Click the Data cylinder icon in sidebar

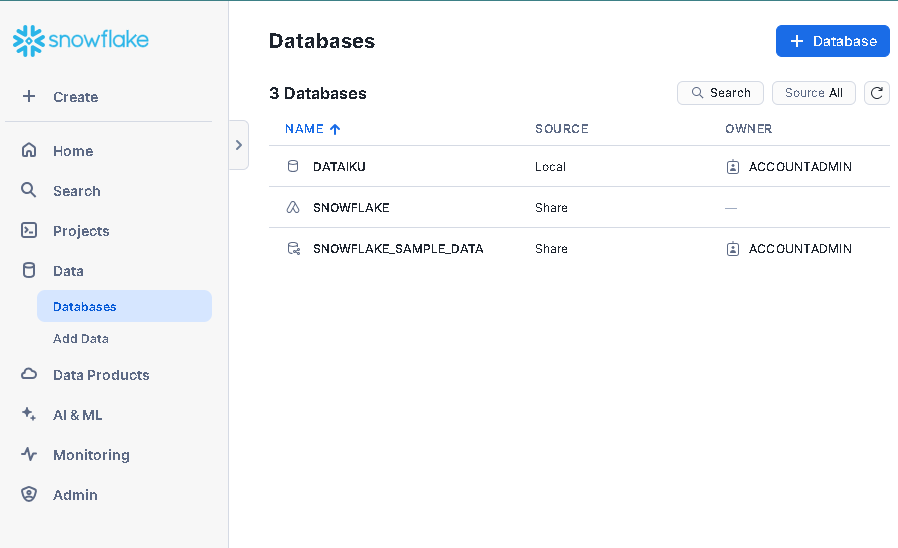click(x=29, y=270)
